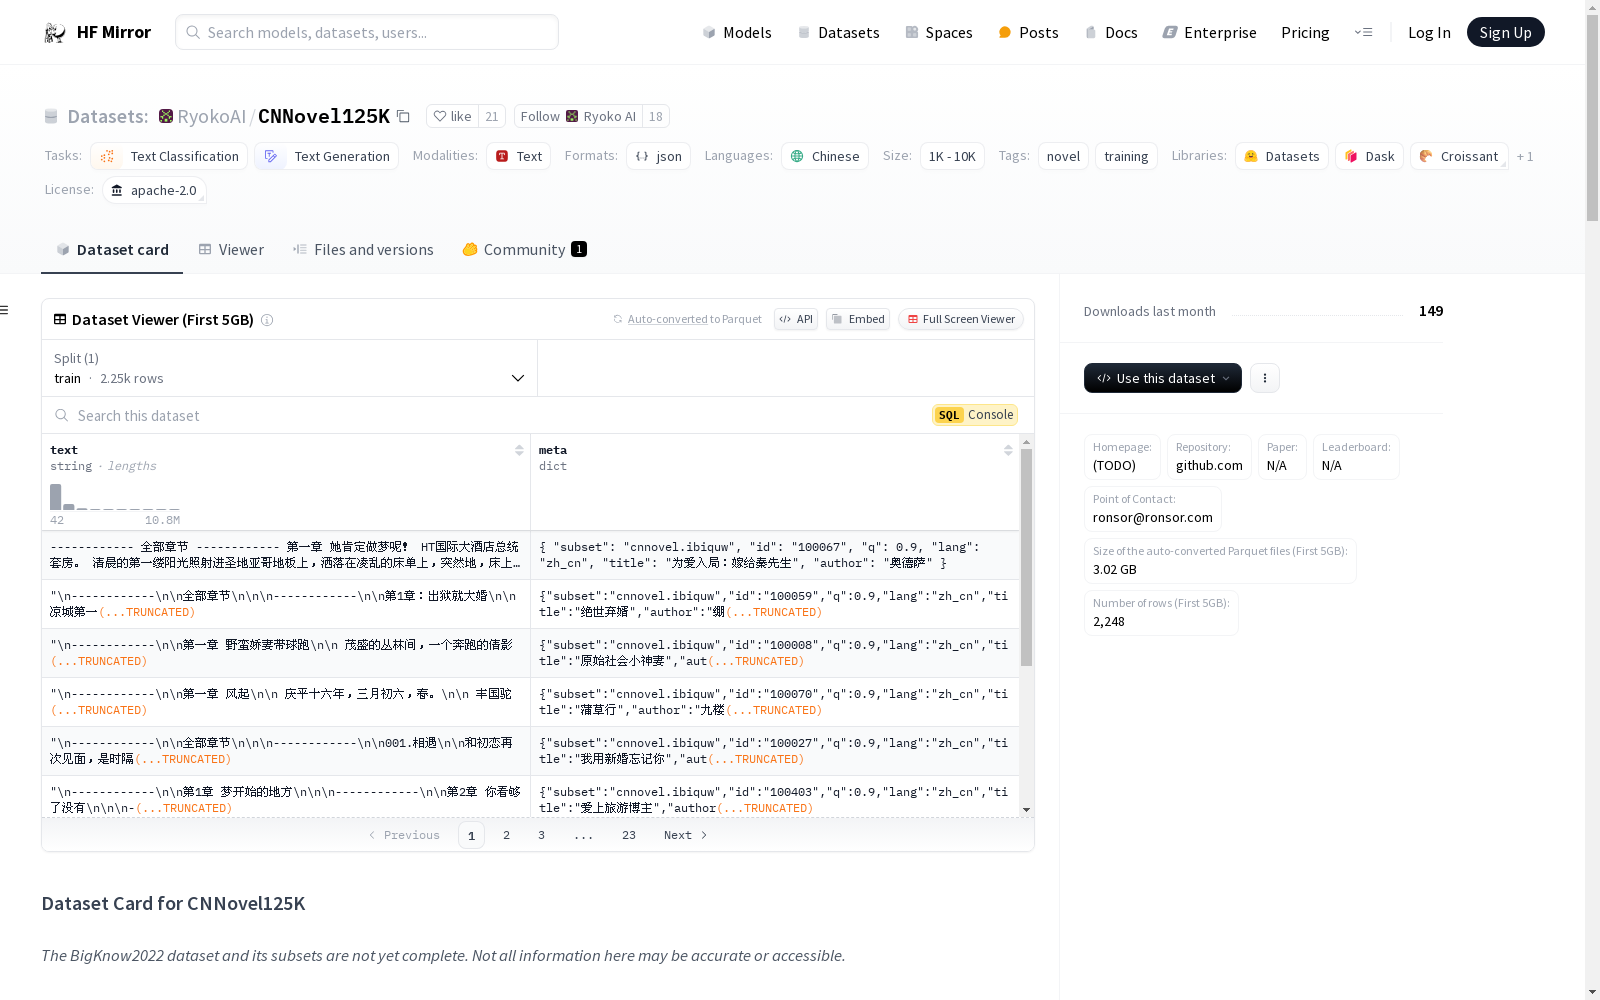Click the Sign Up button
This screenshot has width=1600, height=1000.
click(x=1505, y=32)
